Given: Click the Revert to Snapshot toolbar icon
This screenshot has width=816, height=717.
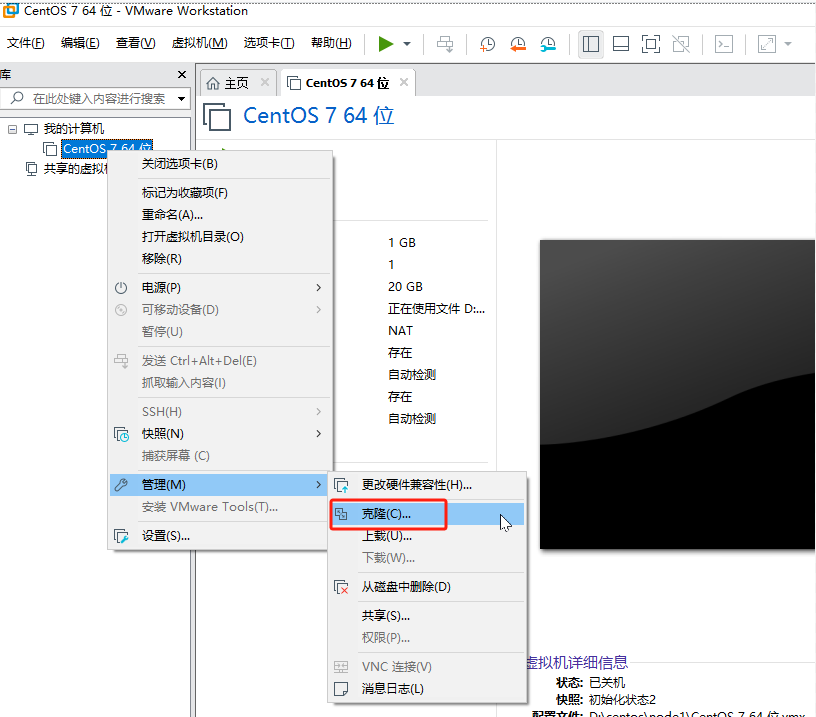Looking at the screenshot, I should point(518,44).
